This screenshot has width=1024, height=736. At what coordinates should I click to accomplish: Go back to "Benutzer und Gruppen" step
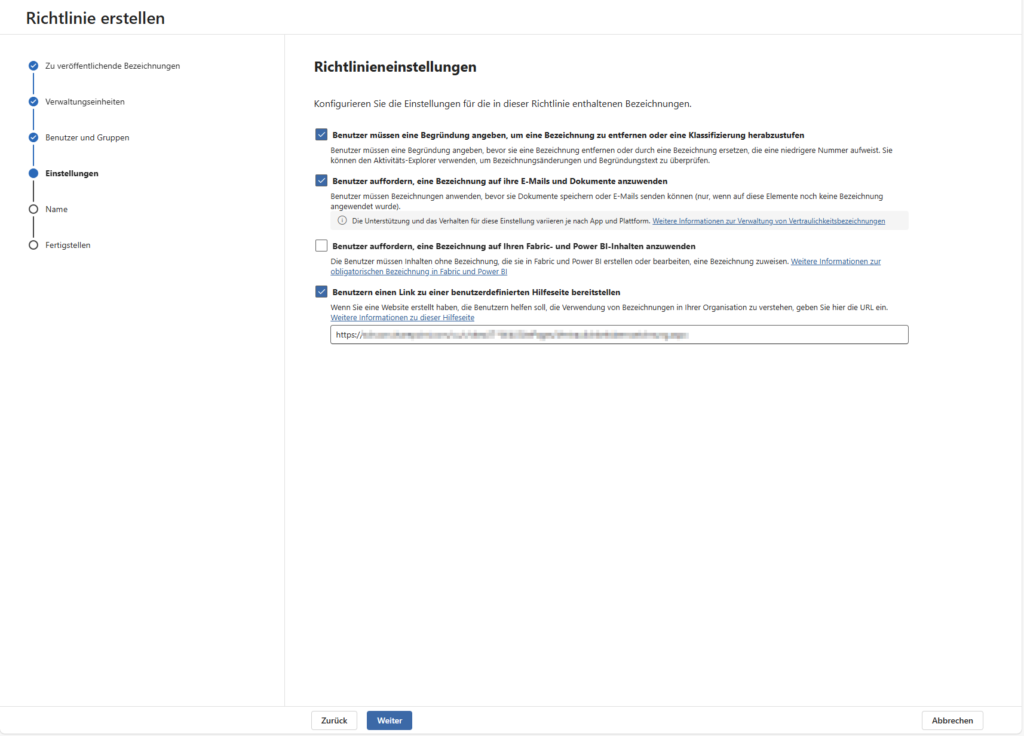tap(86, 138)
